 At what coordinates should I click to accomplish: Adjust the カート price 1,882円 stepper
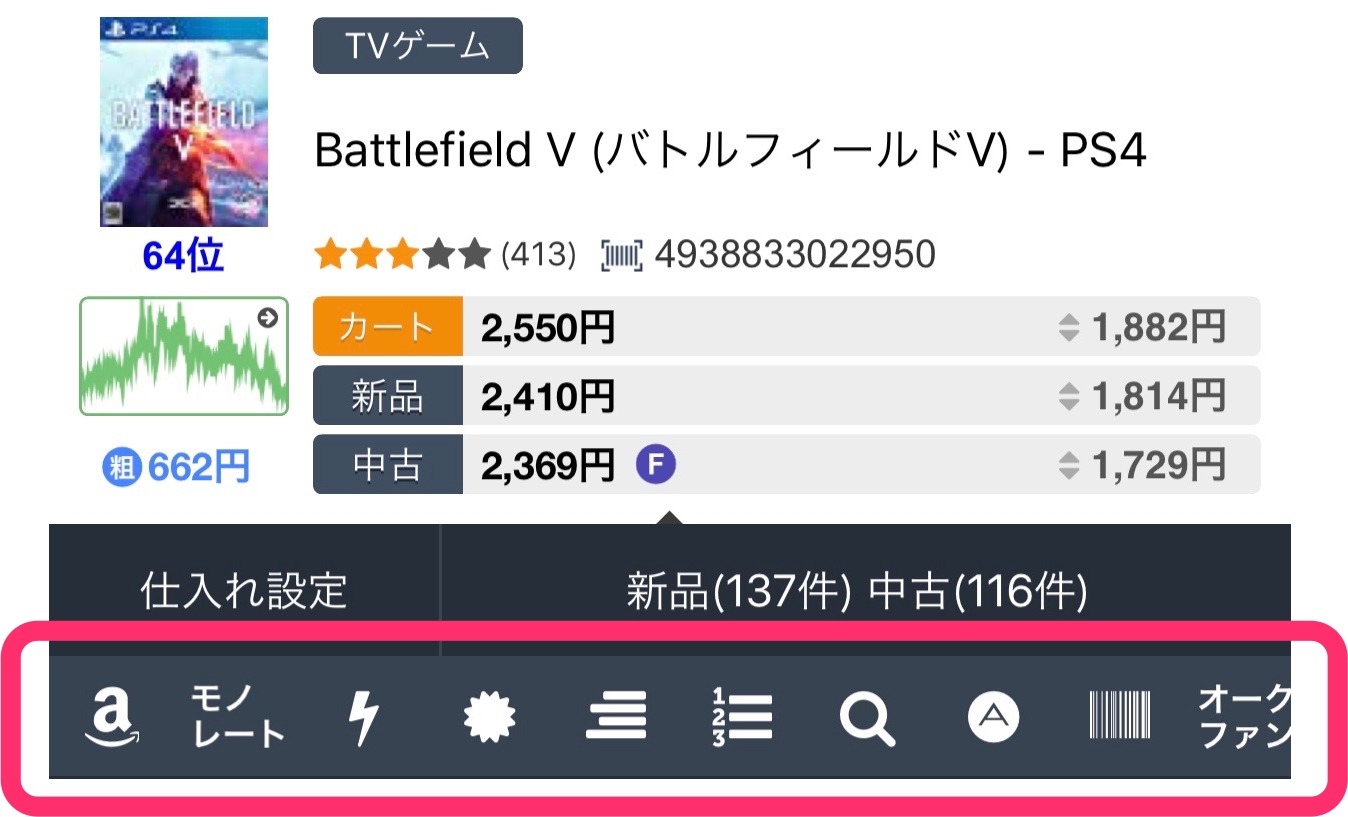[1070, 327]
